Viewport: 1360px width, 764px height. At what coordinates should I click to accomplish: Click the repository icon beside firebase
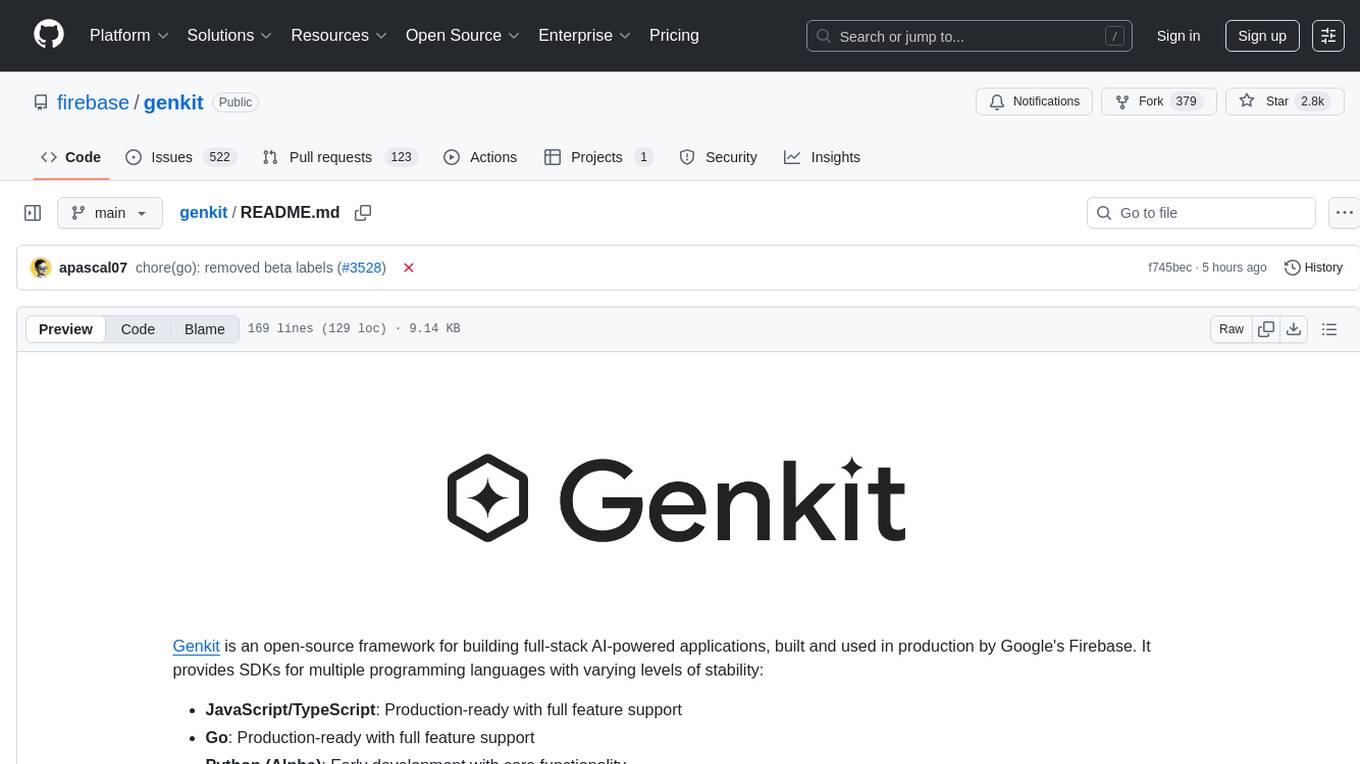pos(40,102)
